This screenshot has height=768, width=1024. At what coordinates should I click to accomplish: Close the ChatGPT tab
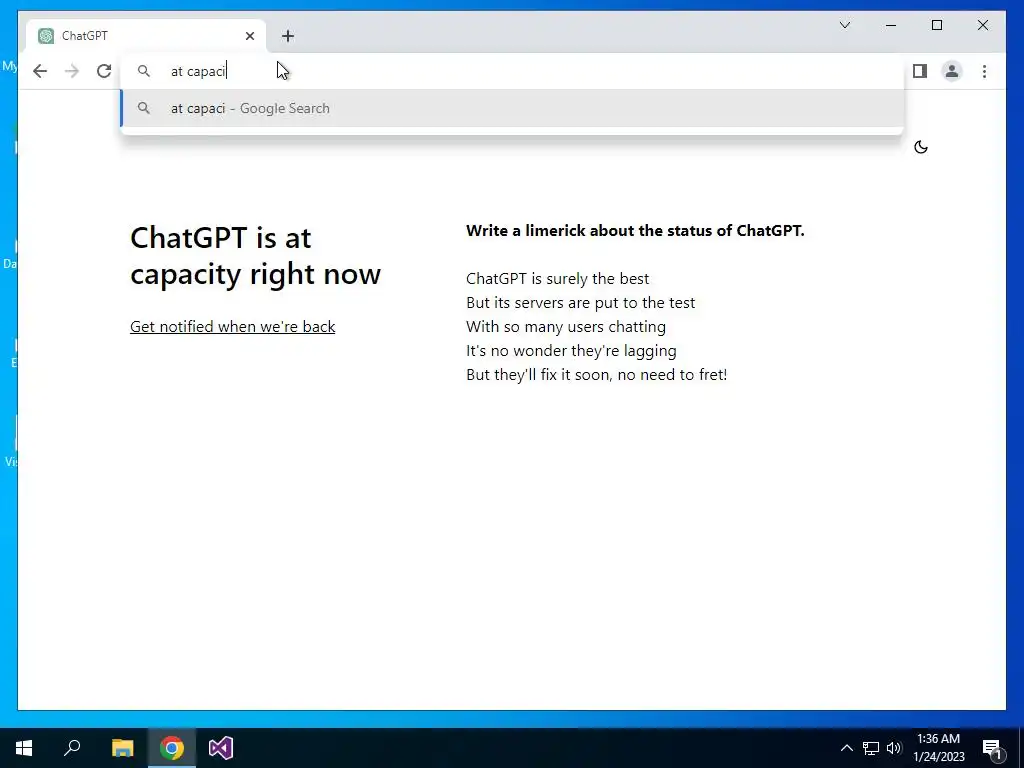click(x=249, y=36)
